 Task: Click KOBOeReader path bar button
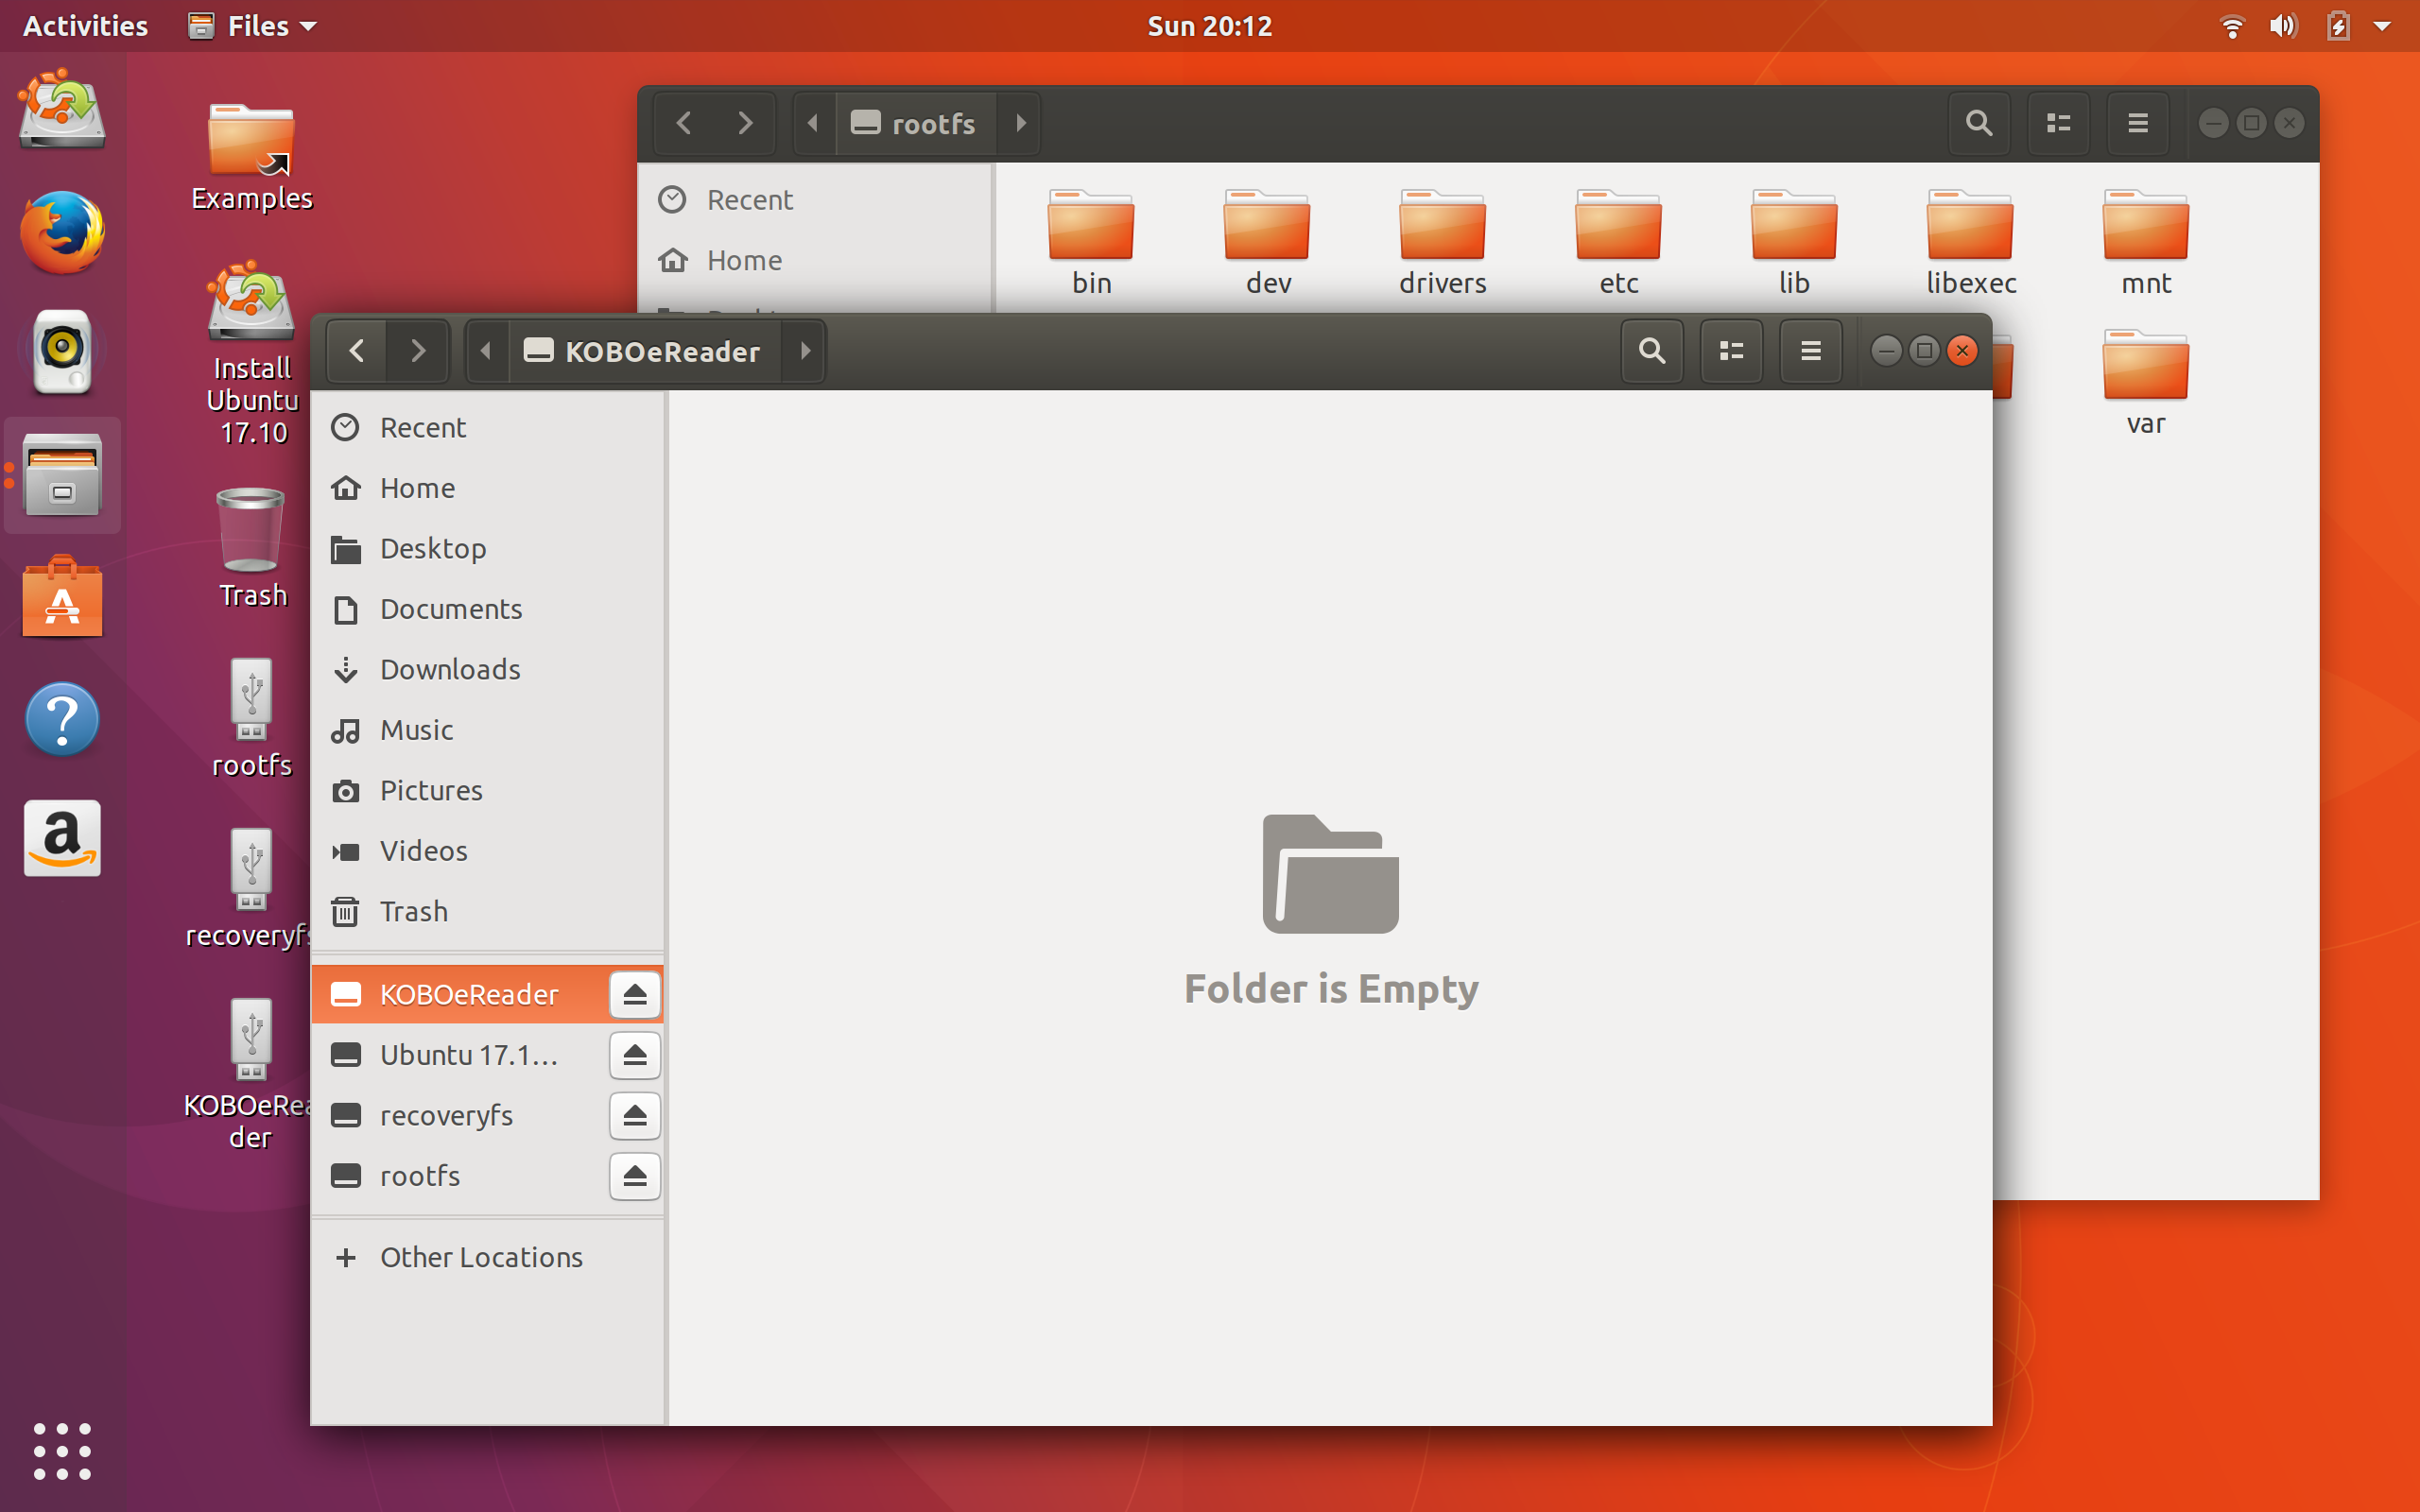644,351
